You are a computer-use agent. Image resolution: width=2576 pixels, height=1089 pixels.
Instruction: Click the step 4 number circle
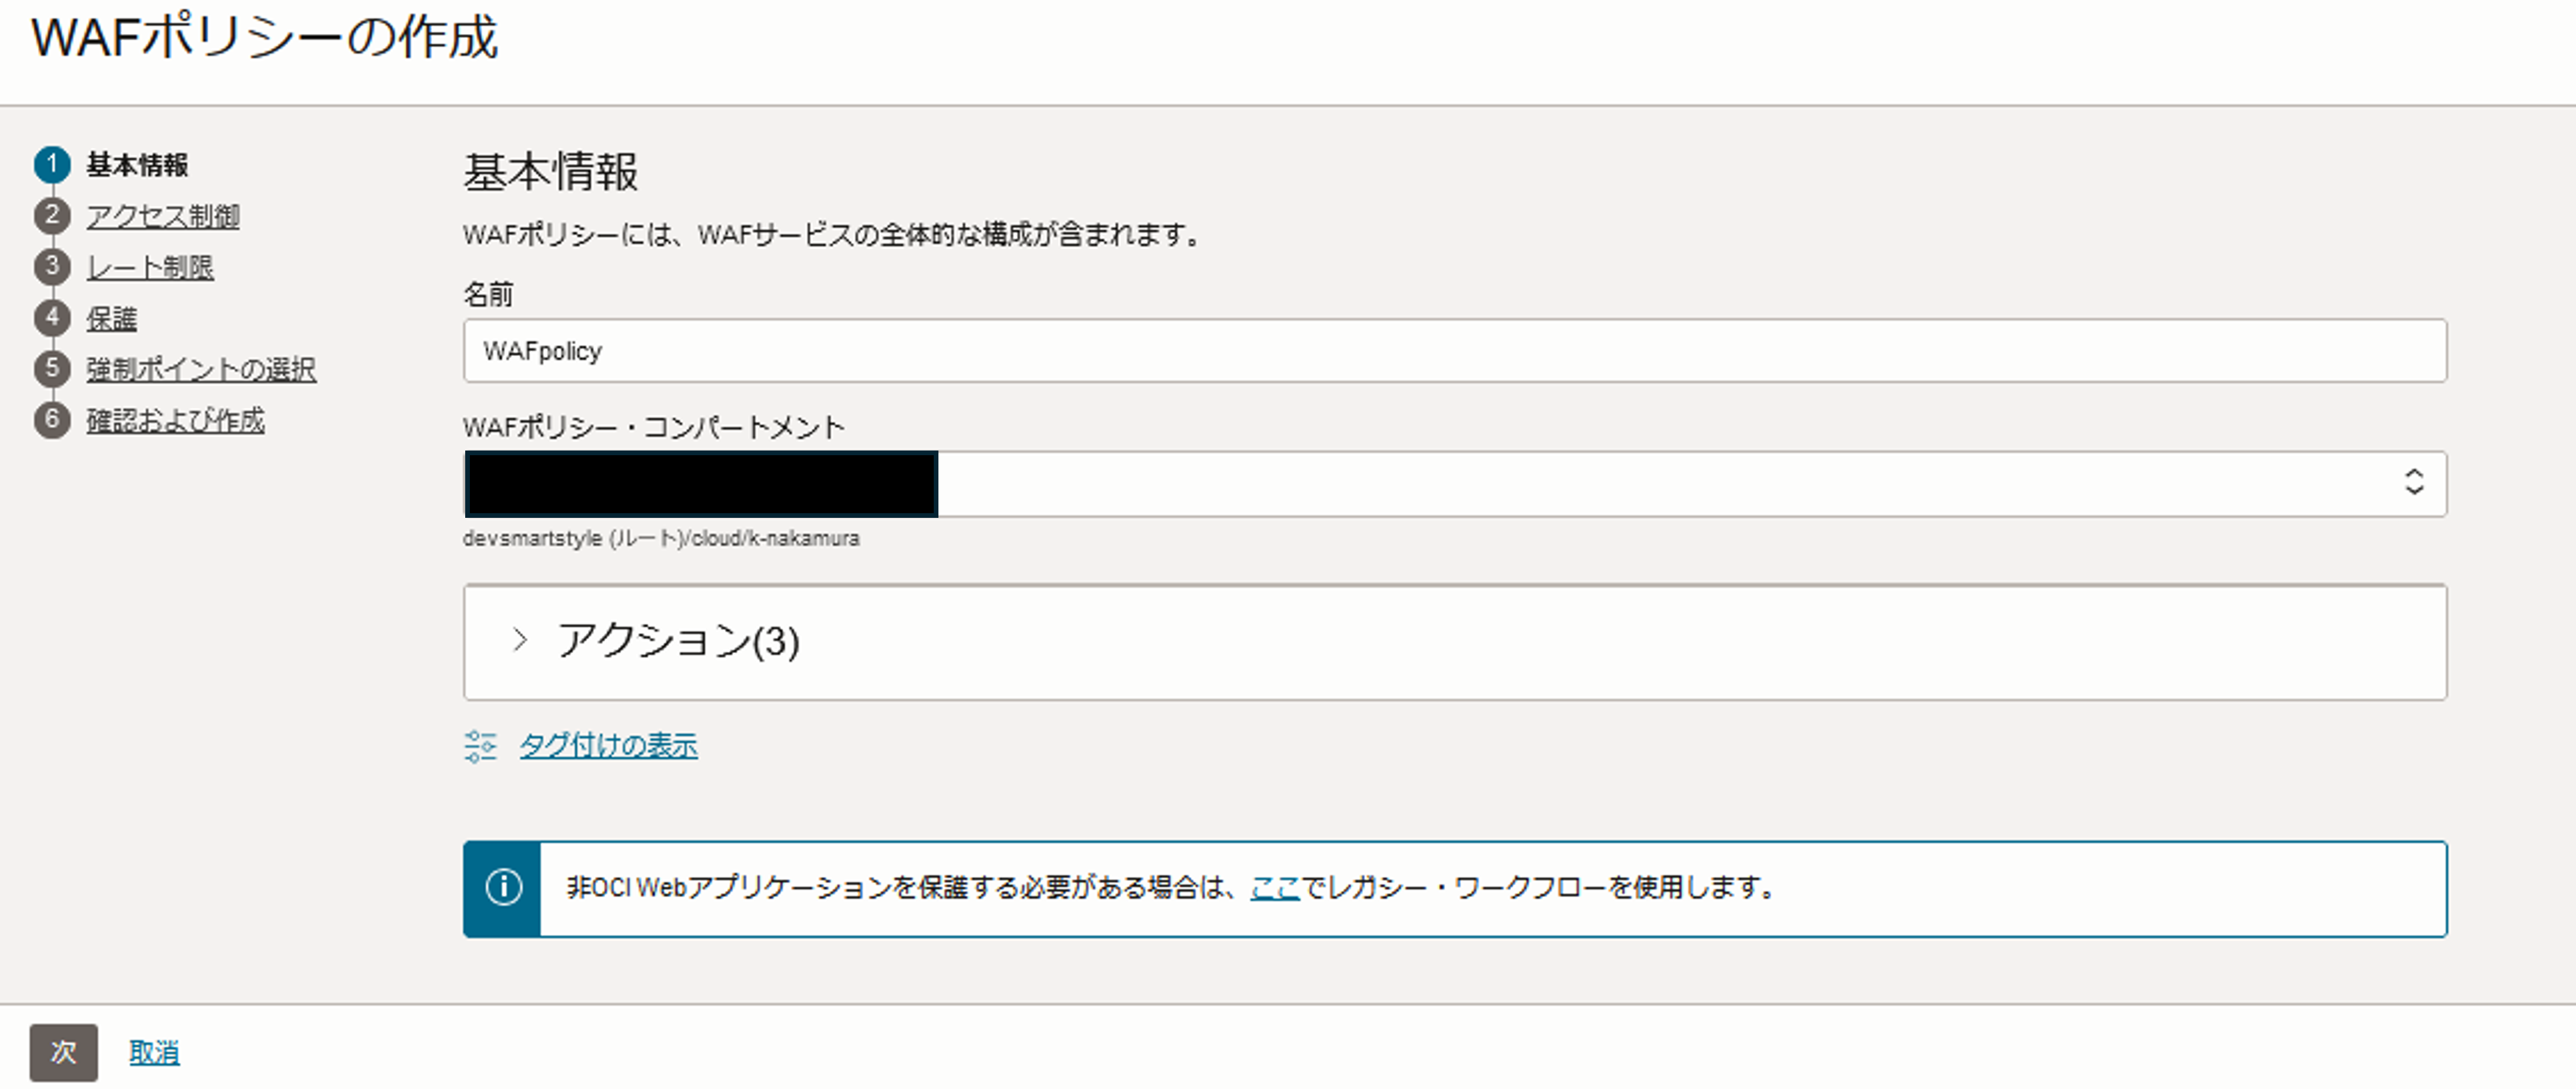[x=52, y=318]
